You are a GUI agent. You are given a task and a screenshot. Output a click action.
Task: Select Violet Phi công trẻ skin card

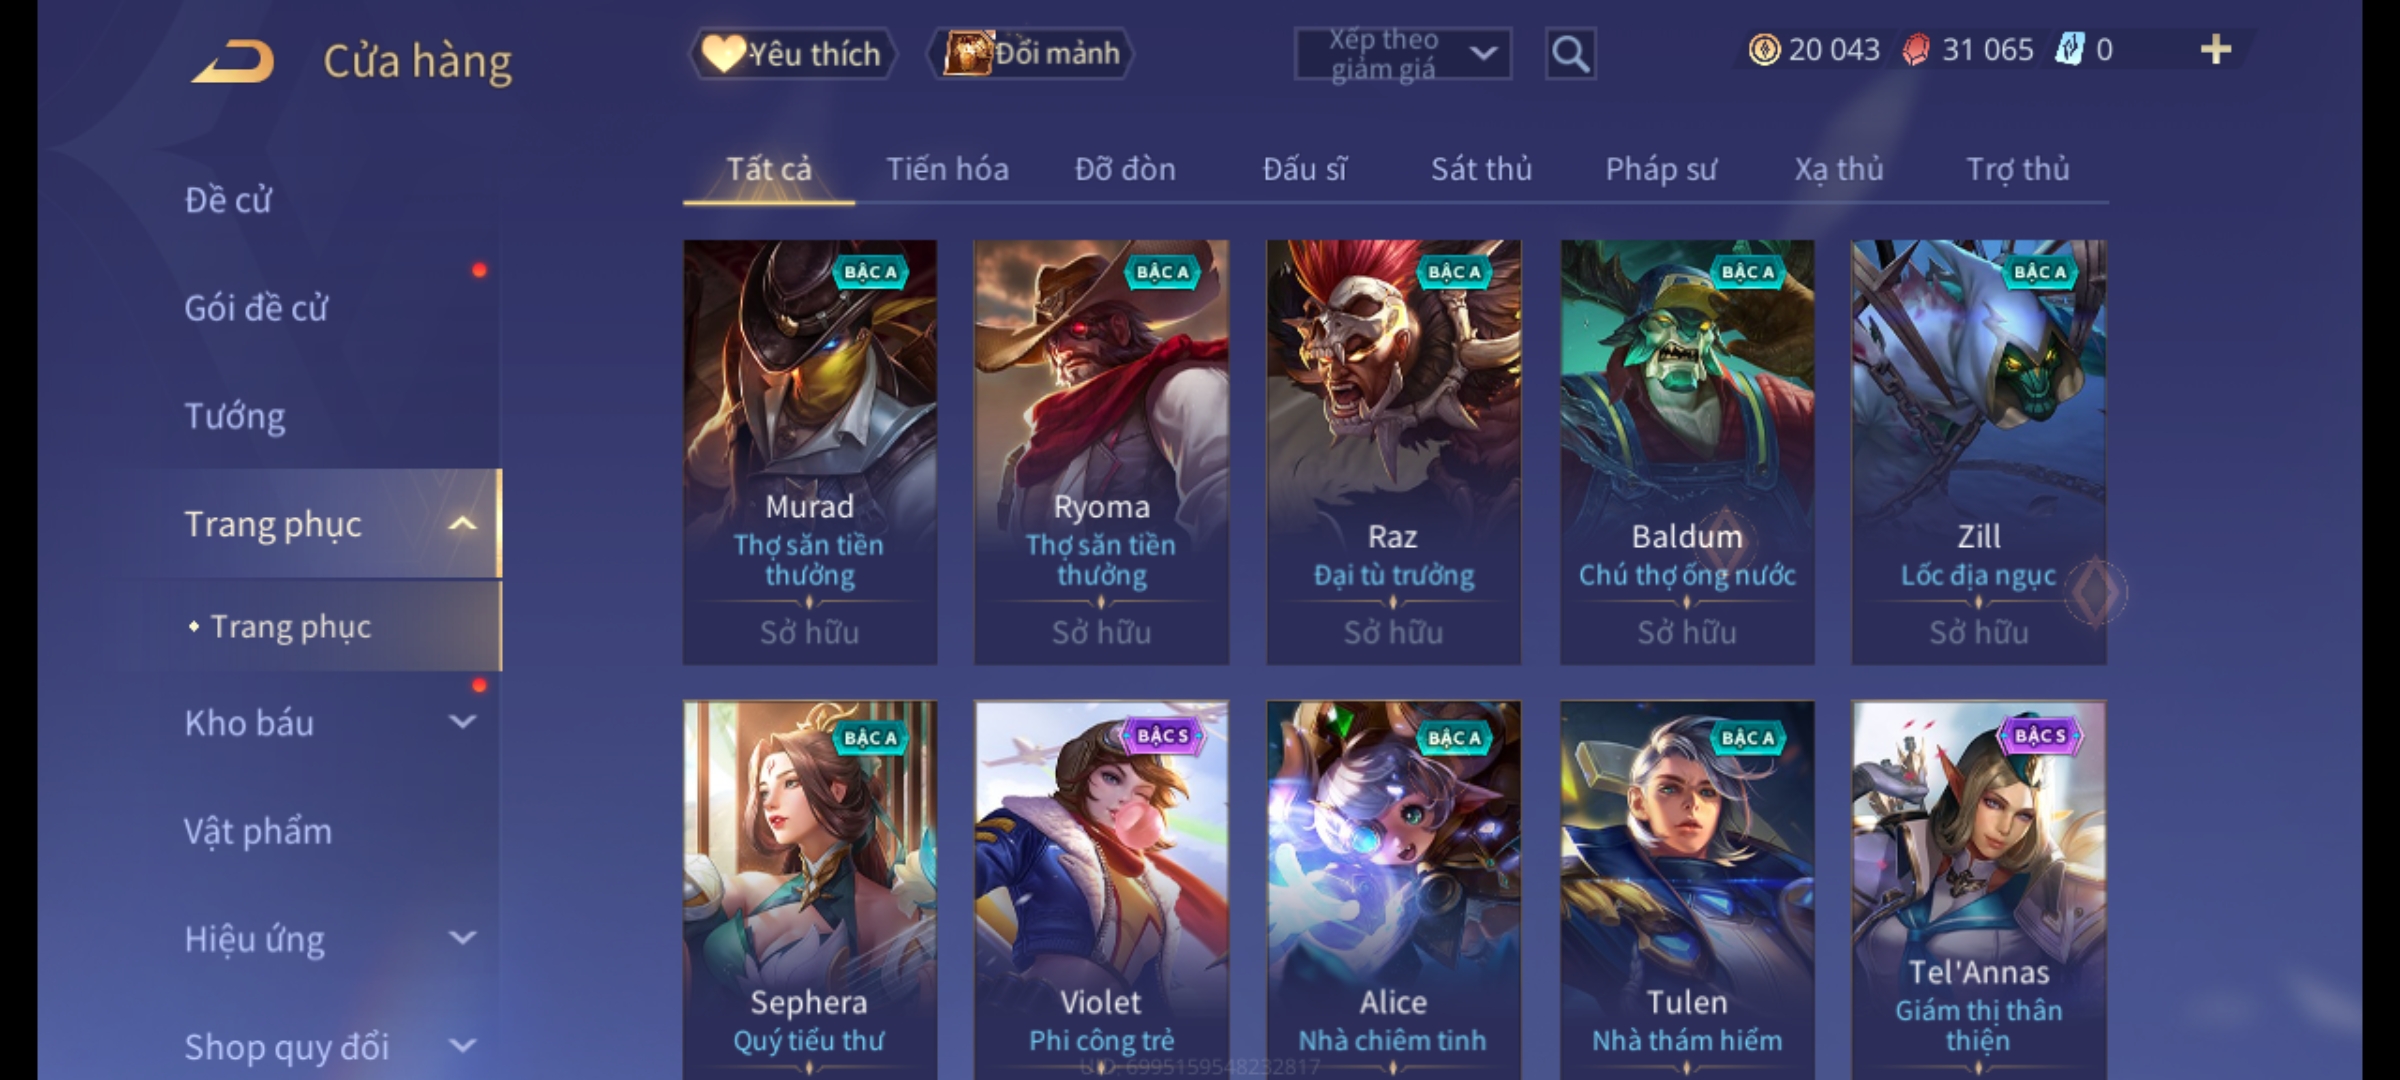[1101, 890]
